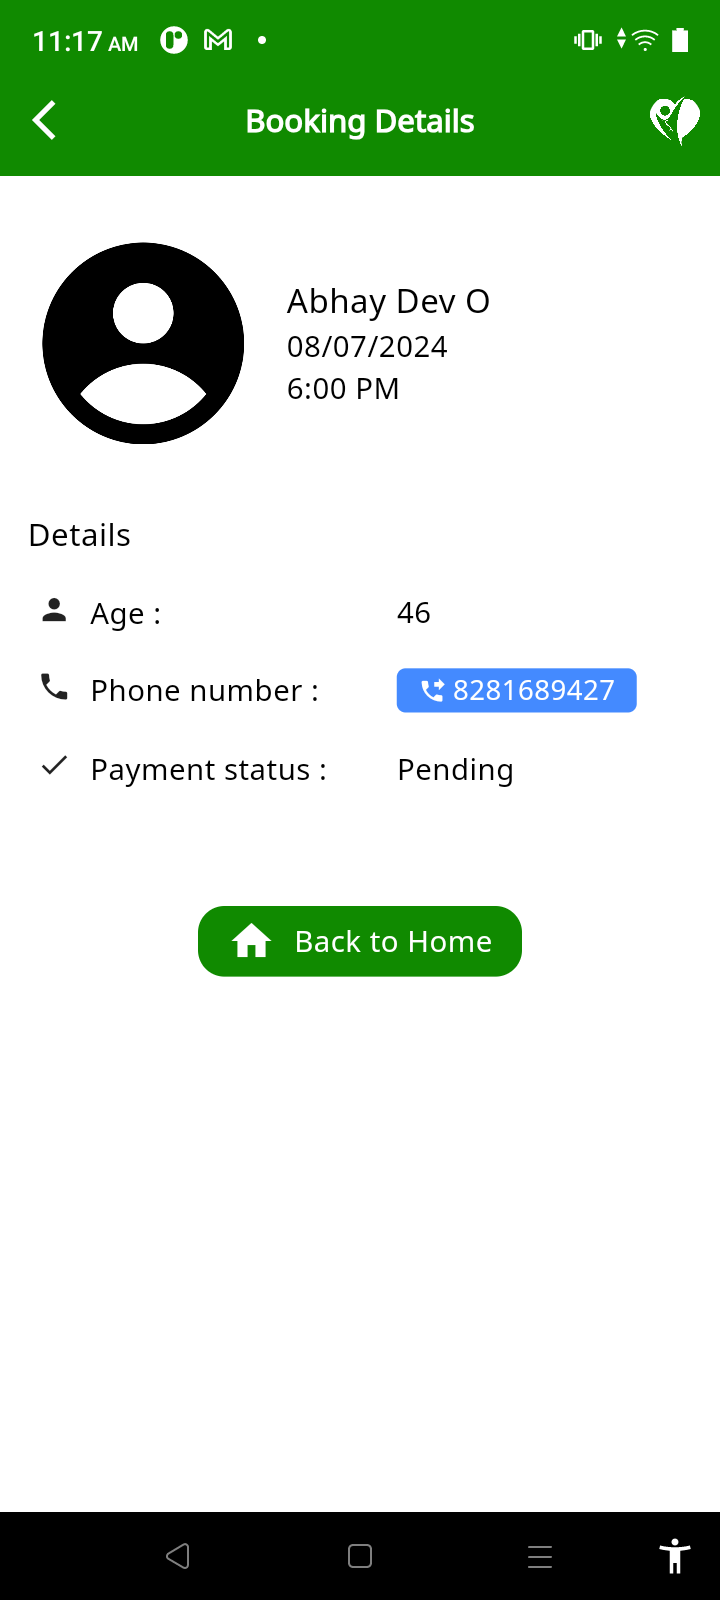Tap the name Abhay Dev O
Viewport: 720px width, 1600px height.
(x=388, y=301)
